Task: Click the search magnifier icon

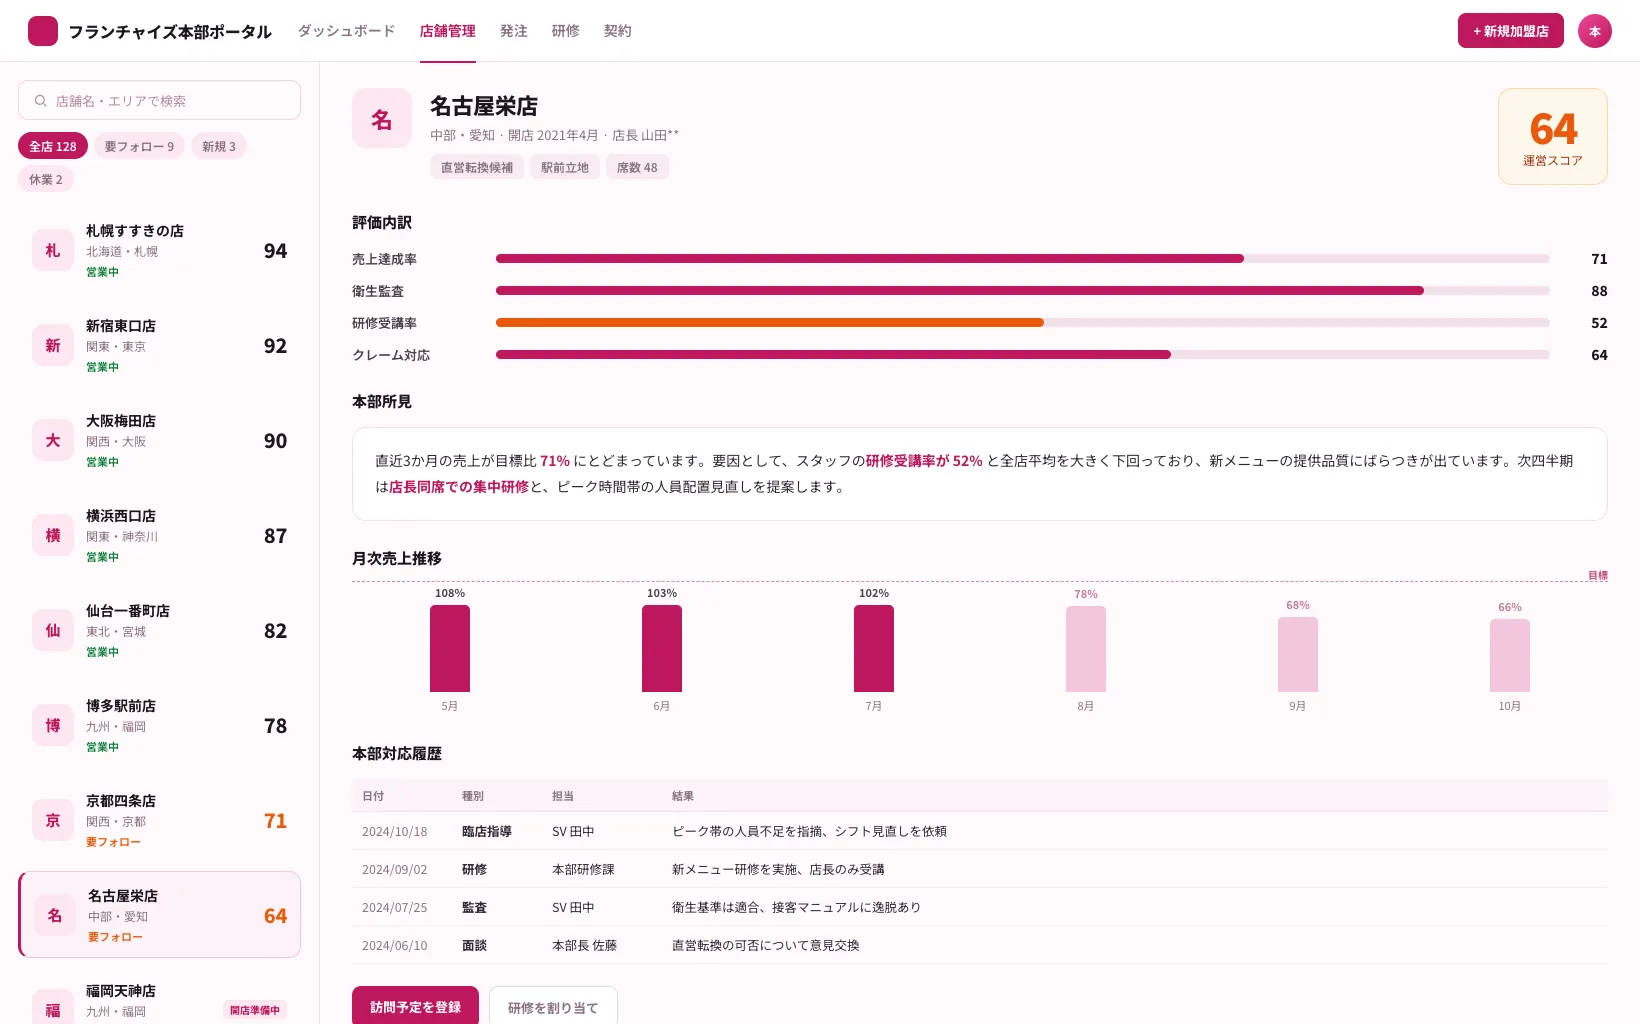Action: click(41, 101)
